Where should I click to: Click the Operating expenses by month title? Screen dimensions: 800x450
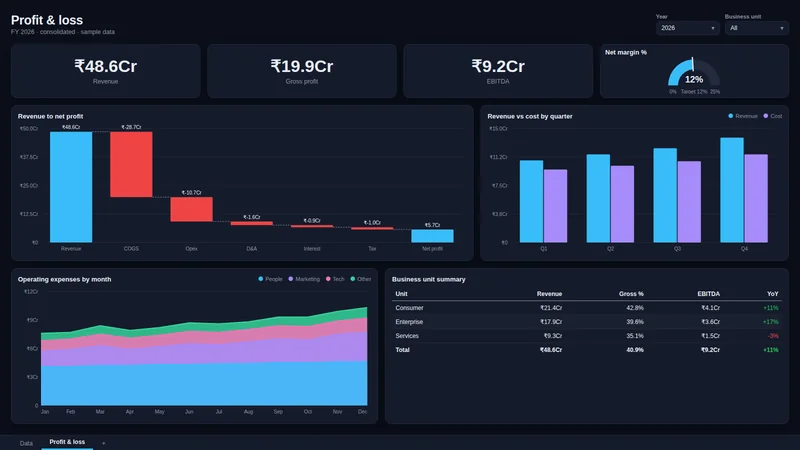click(64, 279)
